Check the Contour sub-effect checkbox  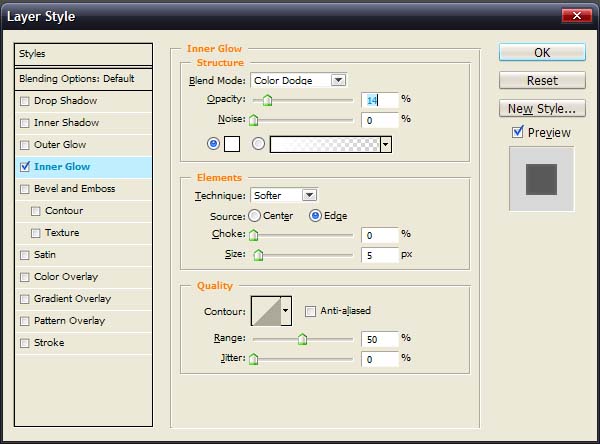(36, 211)
